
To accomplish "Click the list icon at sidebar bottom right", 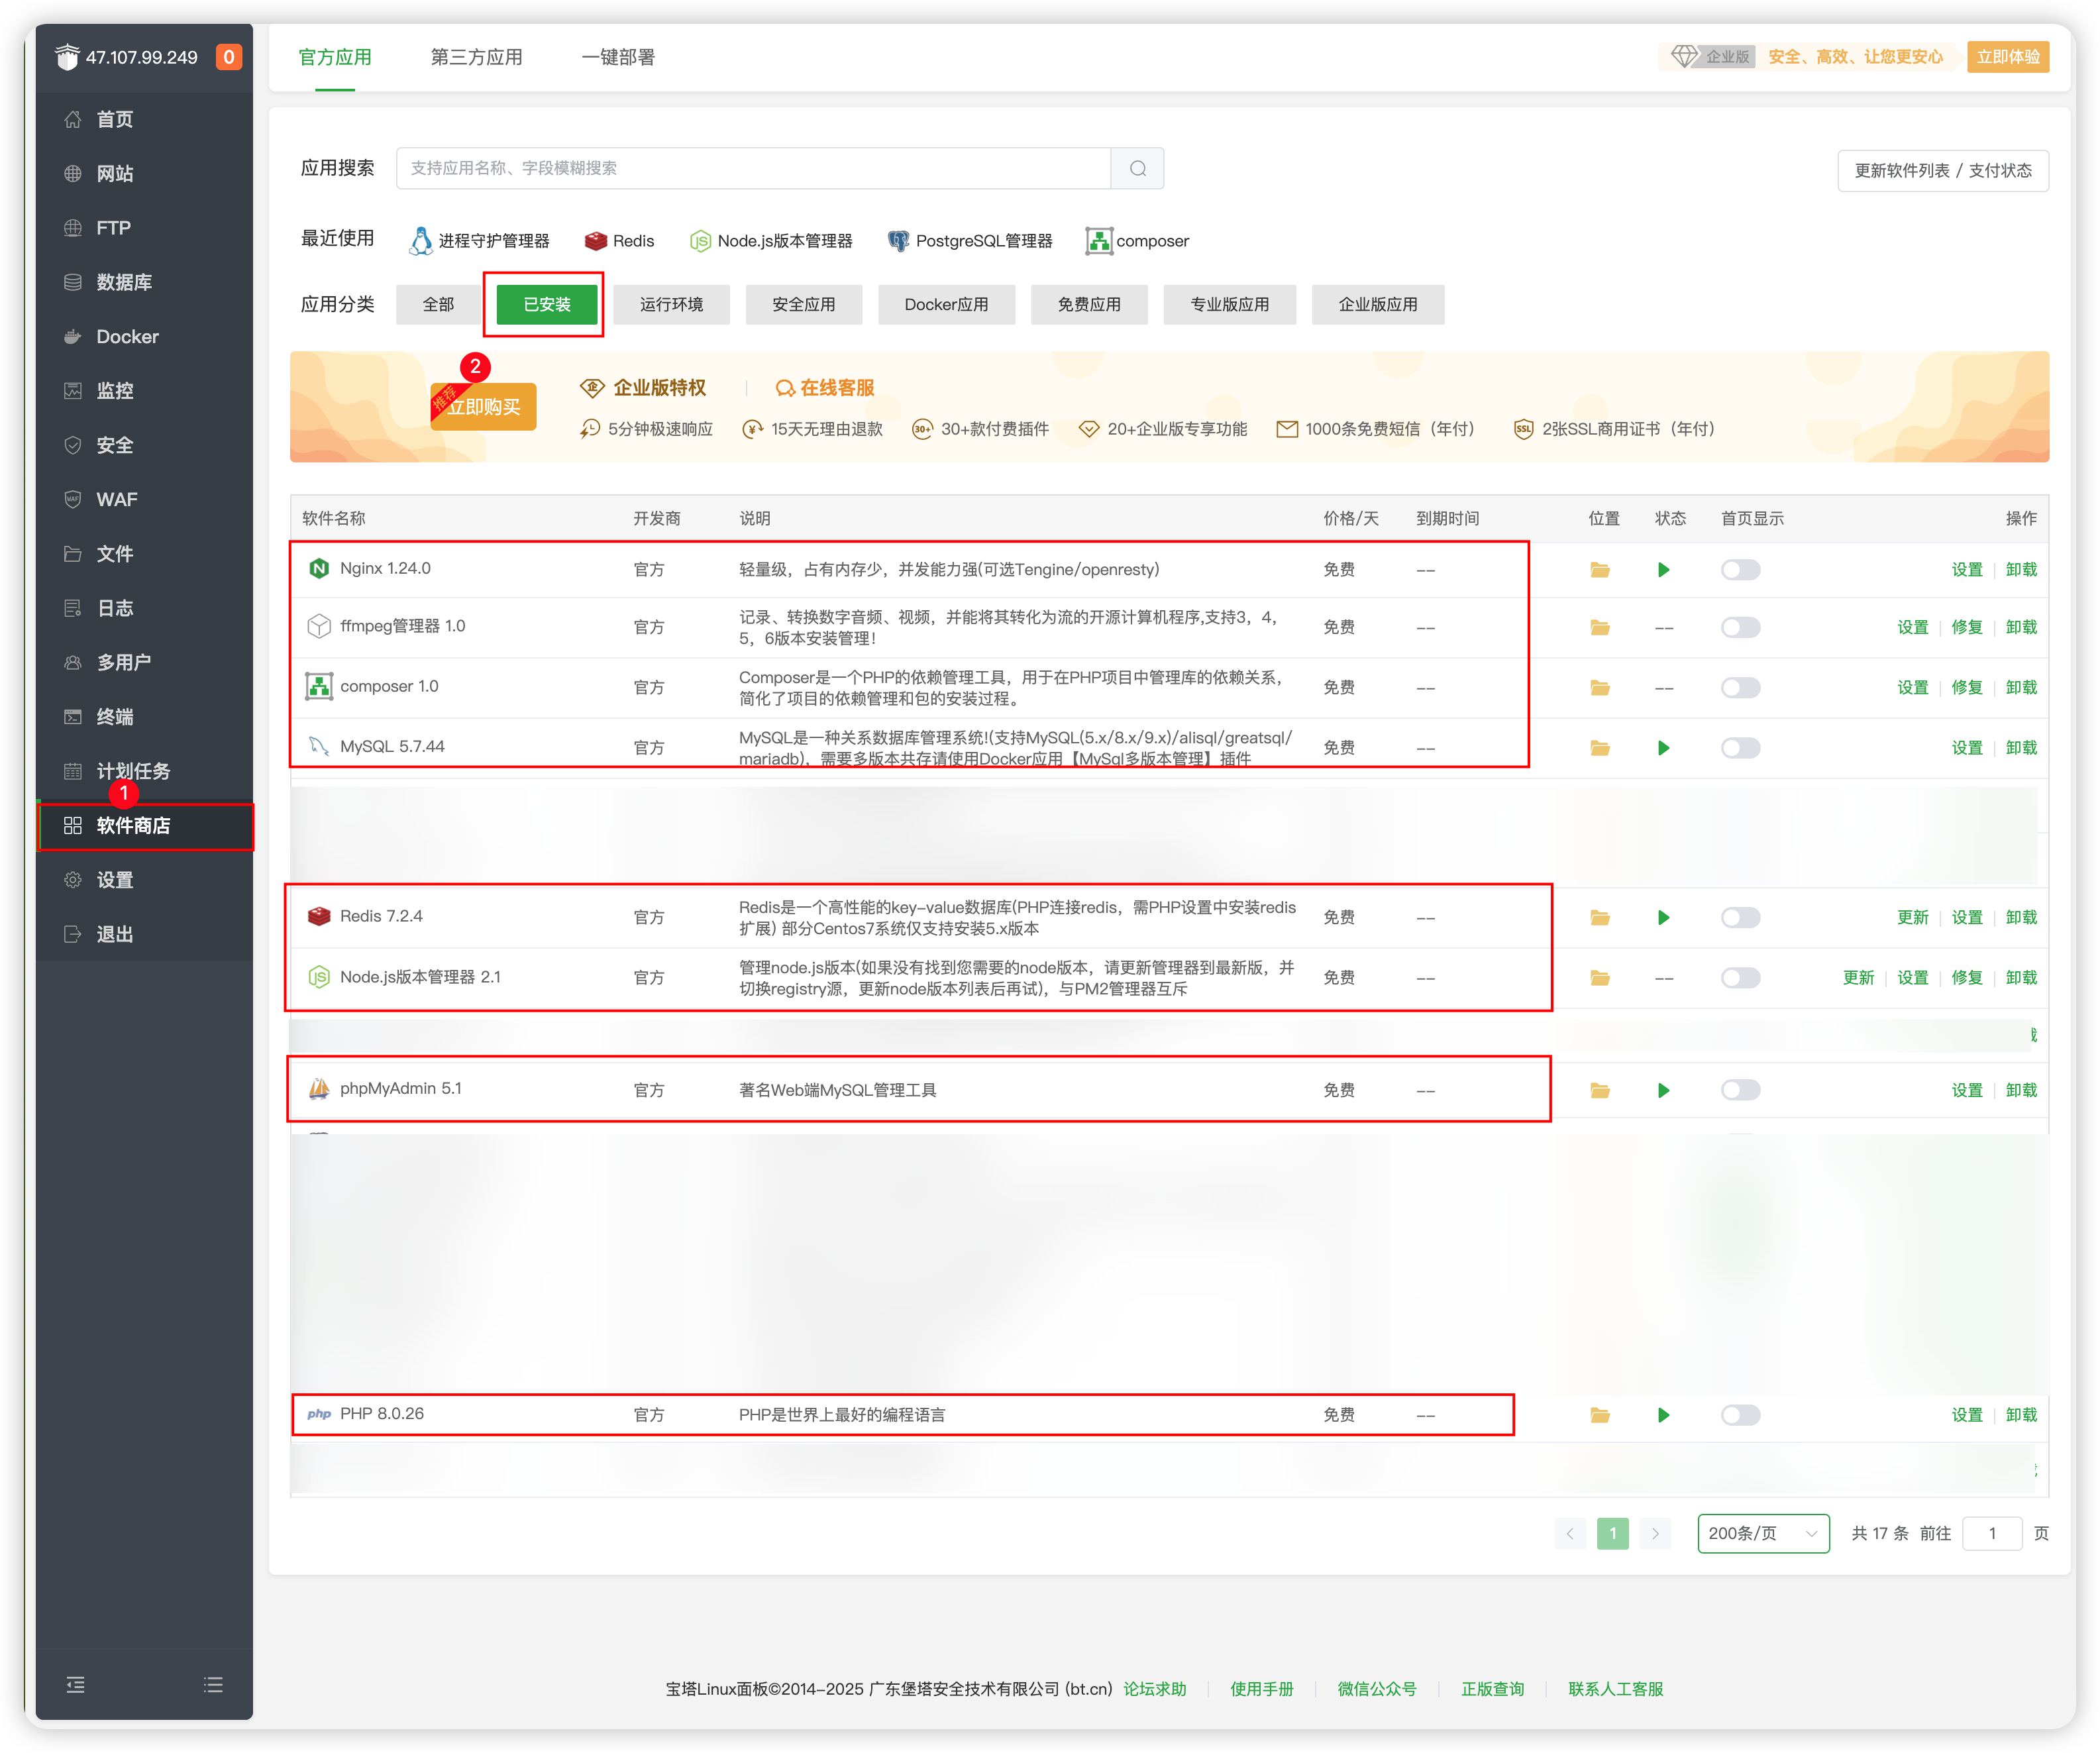I will tap(213, 1685).
